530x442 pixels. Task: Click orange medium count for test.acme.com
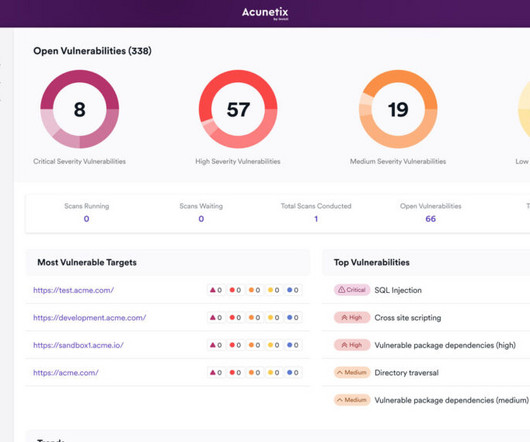(x=255, y=290)
